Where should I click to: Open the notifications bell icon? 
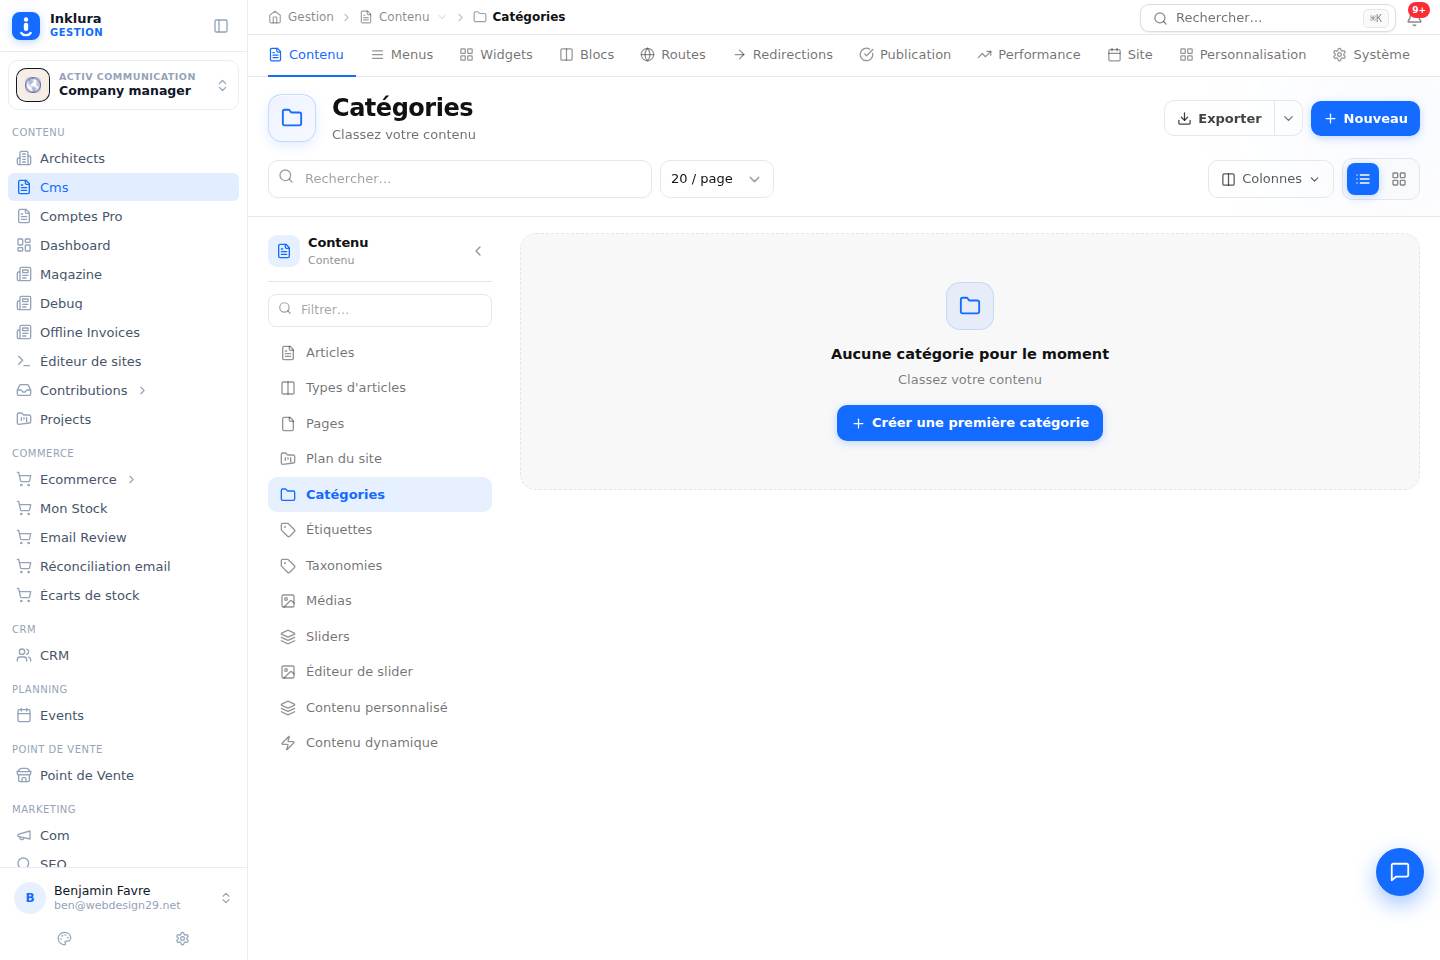pyautogui.click(x=1414, y=18)
